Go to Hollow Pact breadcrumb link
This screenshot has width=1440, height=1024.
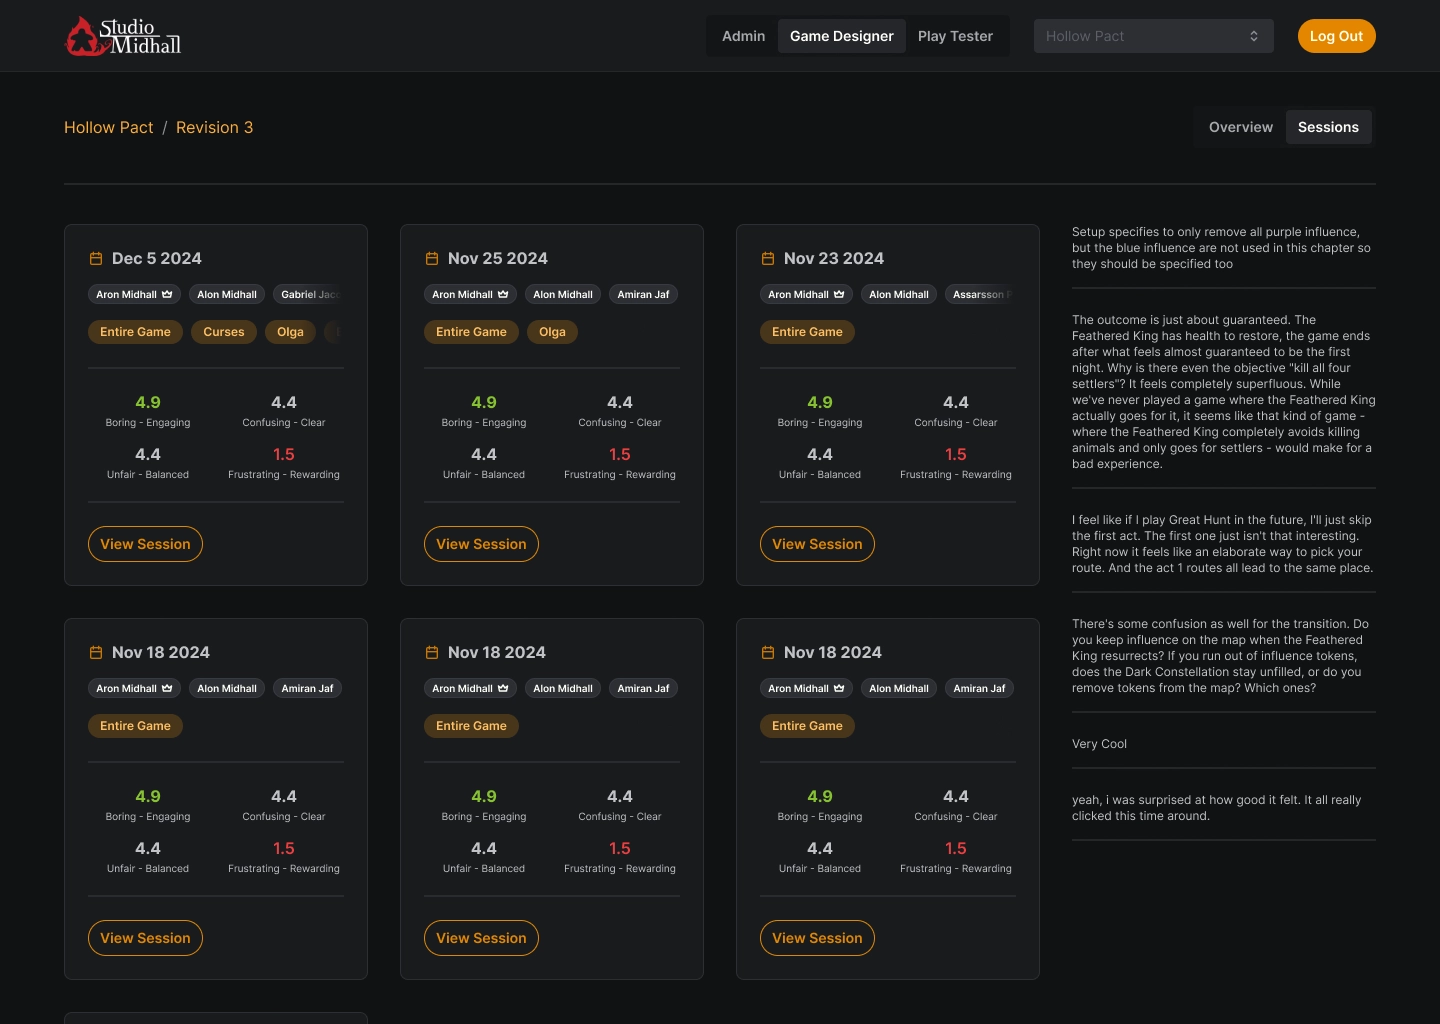click(x=109, y=128)
